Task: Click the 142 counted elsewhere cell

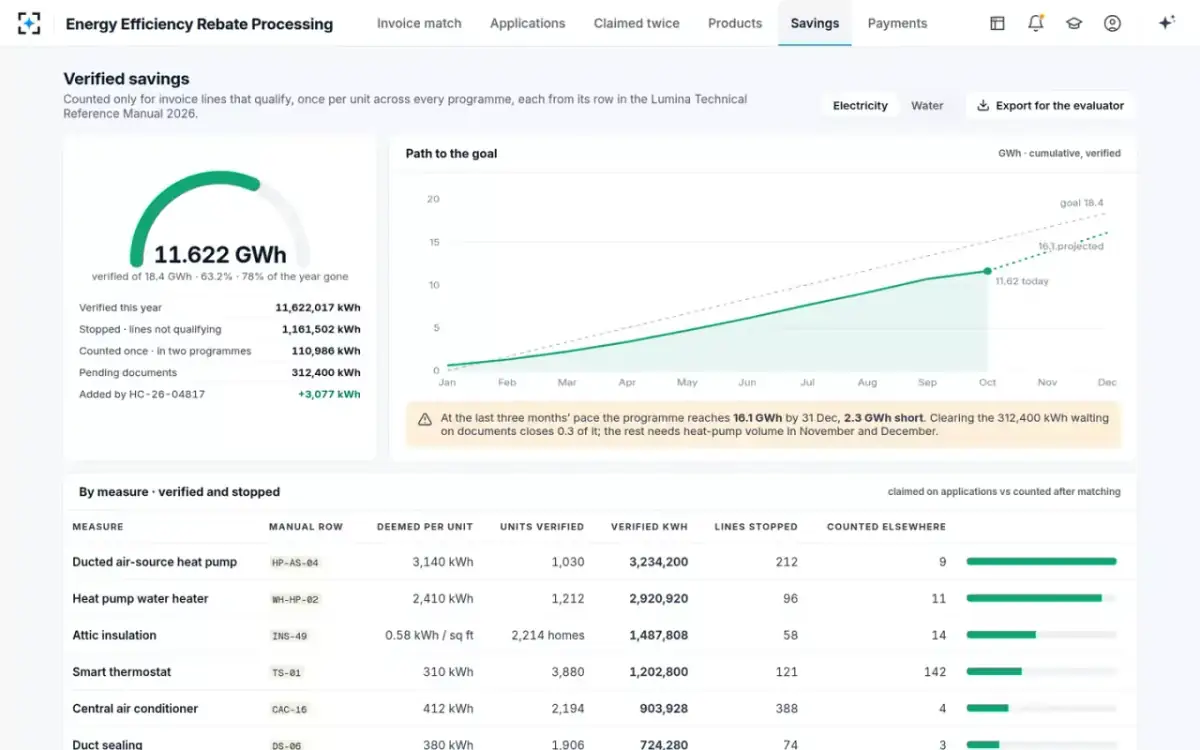Action: click(935, 672)
